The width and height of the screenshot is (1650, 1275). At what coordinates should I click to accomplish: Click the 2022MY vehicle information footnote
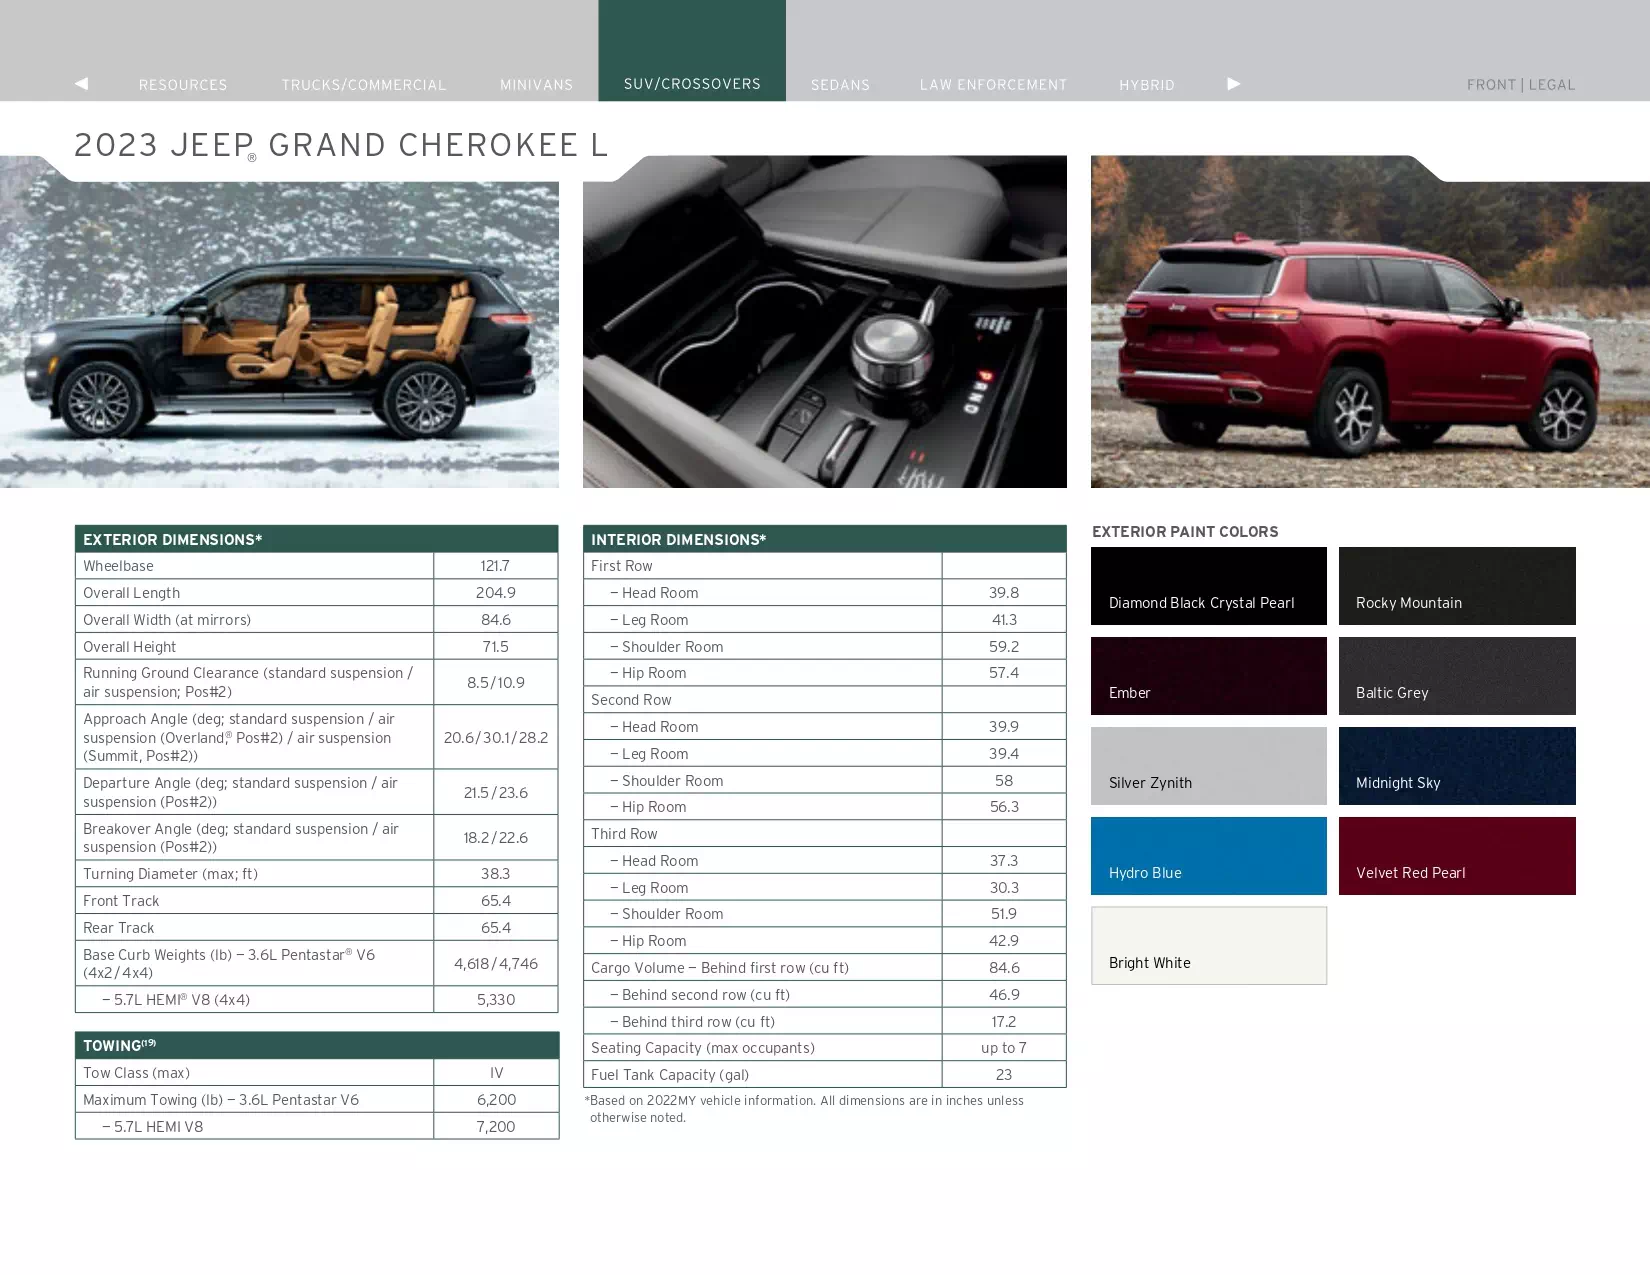tap(805, 1109)
